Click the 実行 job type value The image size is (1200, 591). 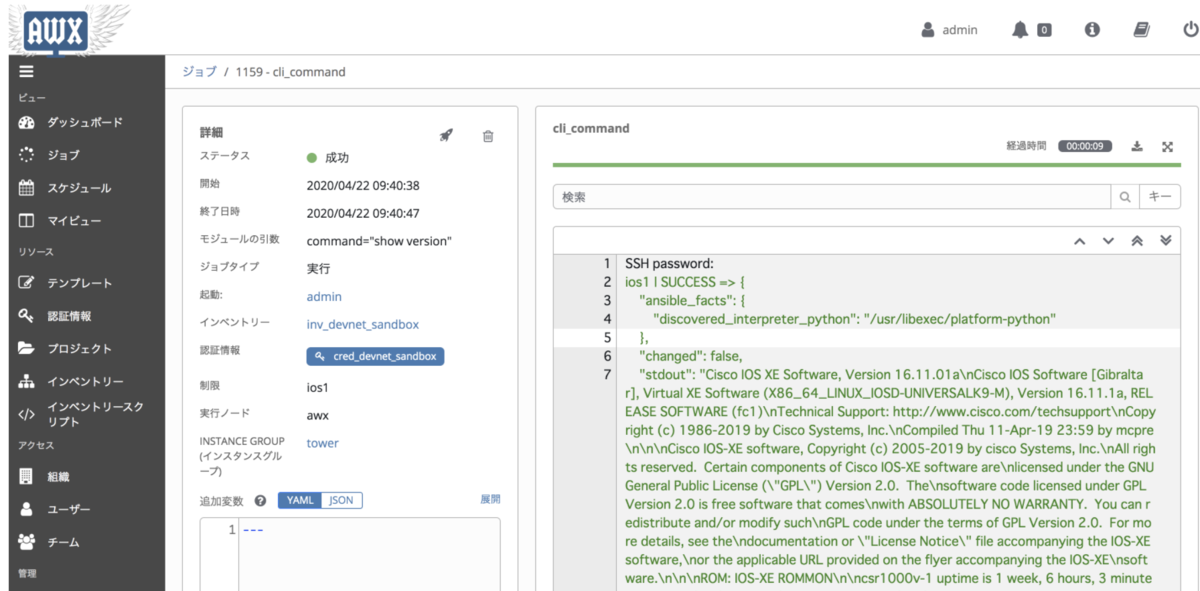click(x=318, y=269)
